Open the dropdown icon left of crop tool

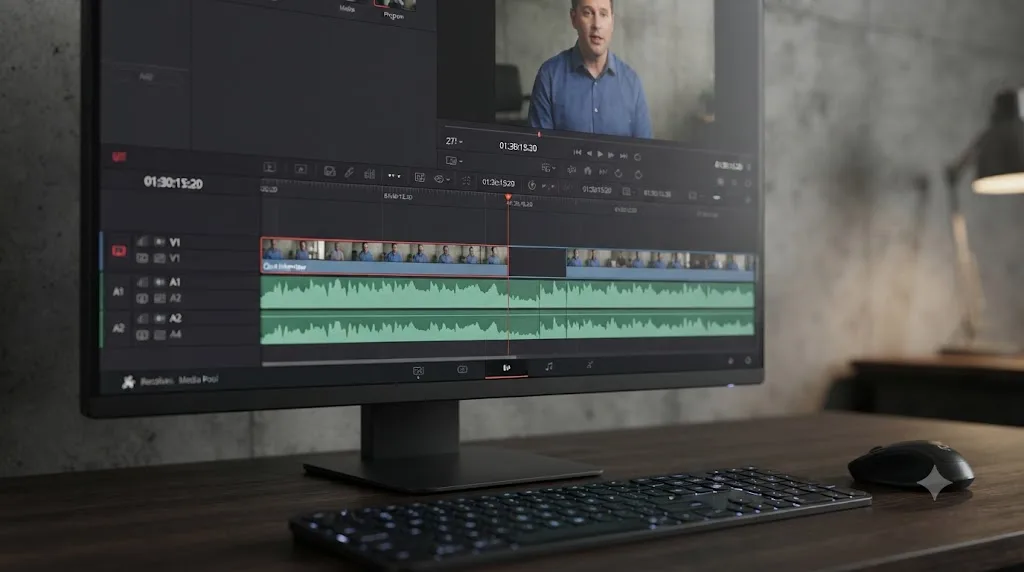[549, 168]
